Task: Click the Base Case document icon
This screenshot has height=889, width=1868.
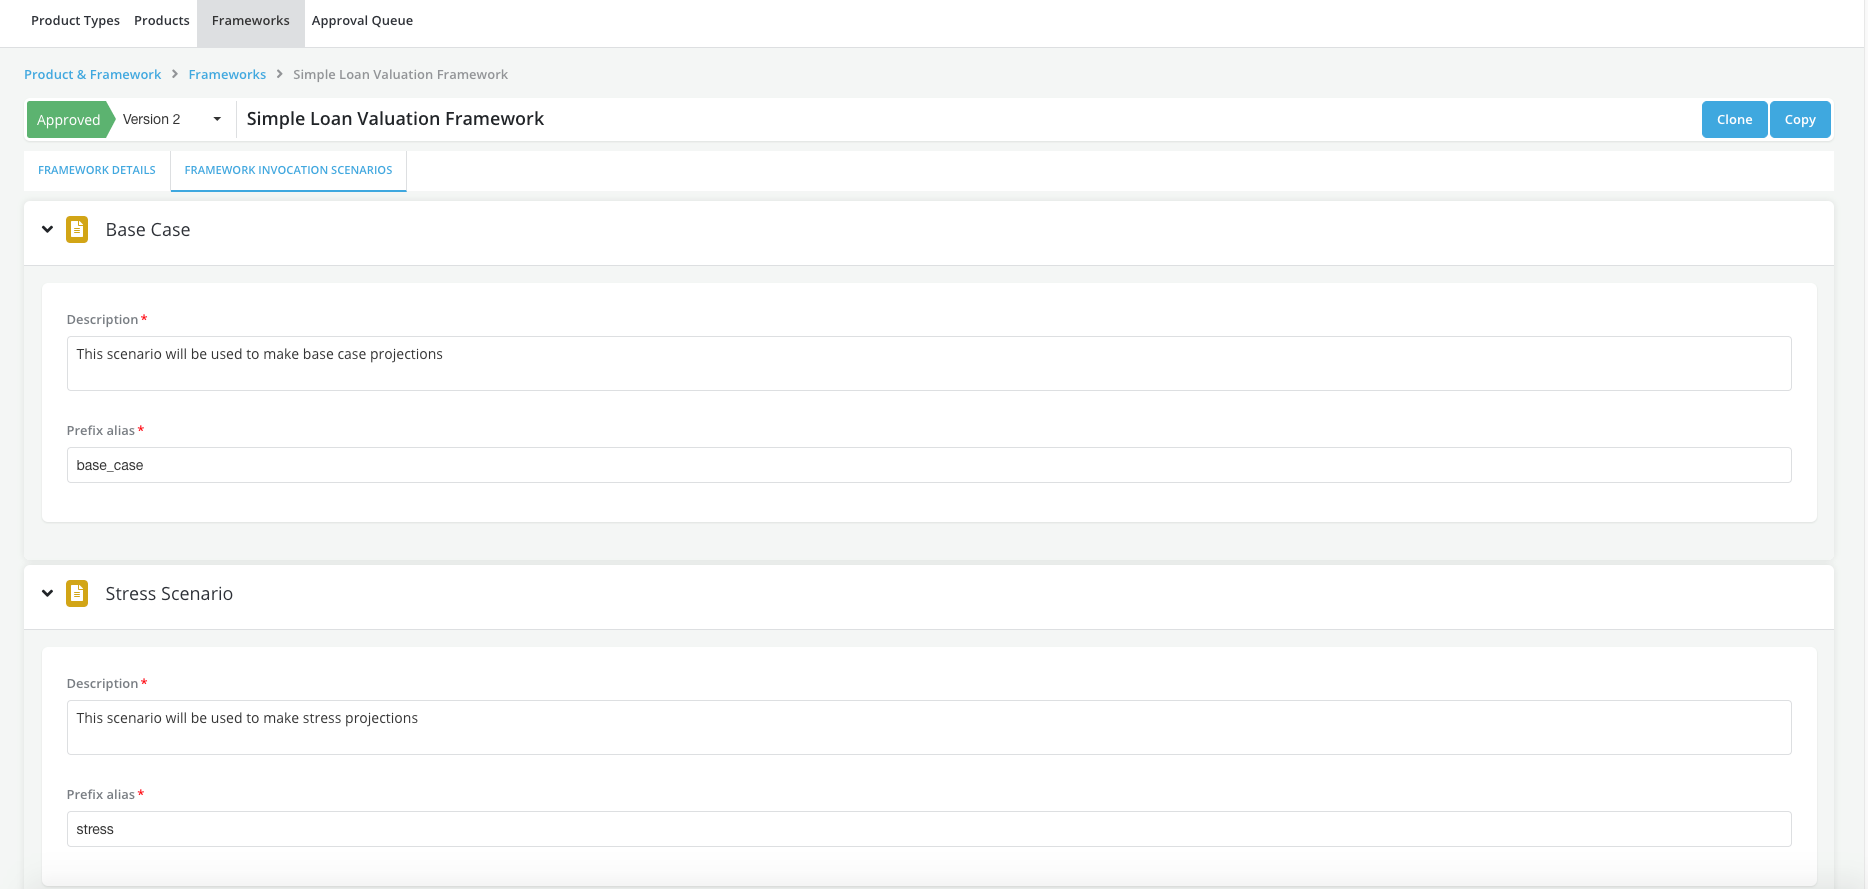Action: pyautogui.click(x=77, y=230)
